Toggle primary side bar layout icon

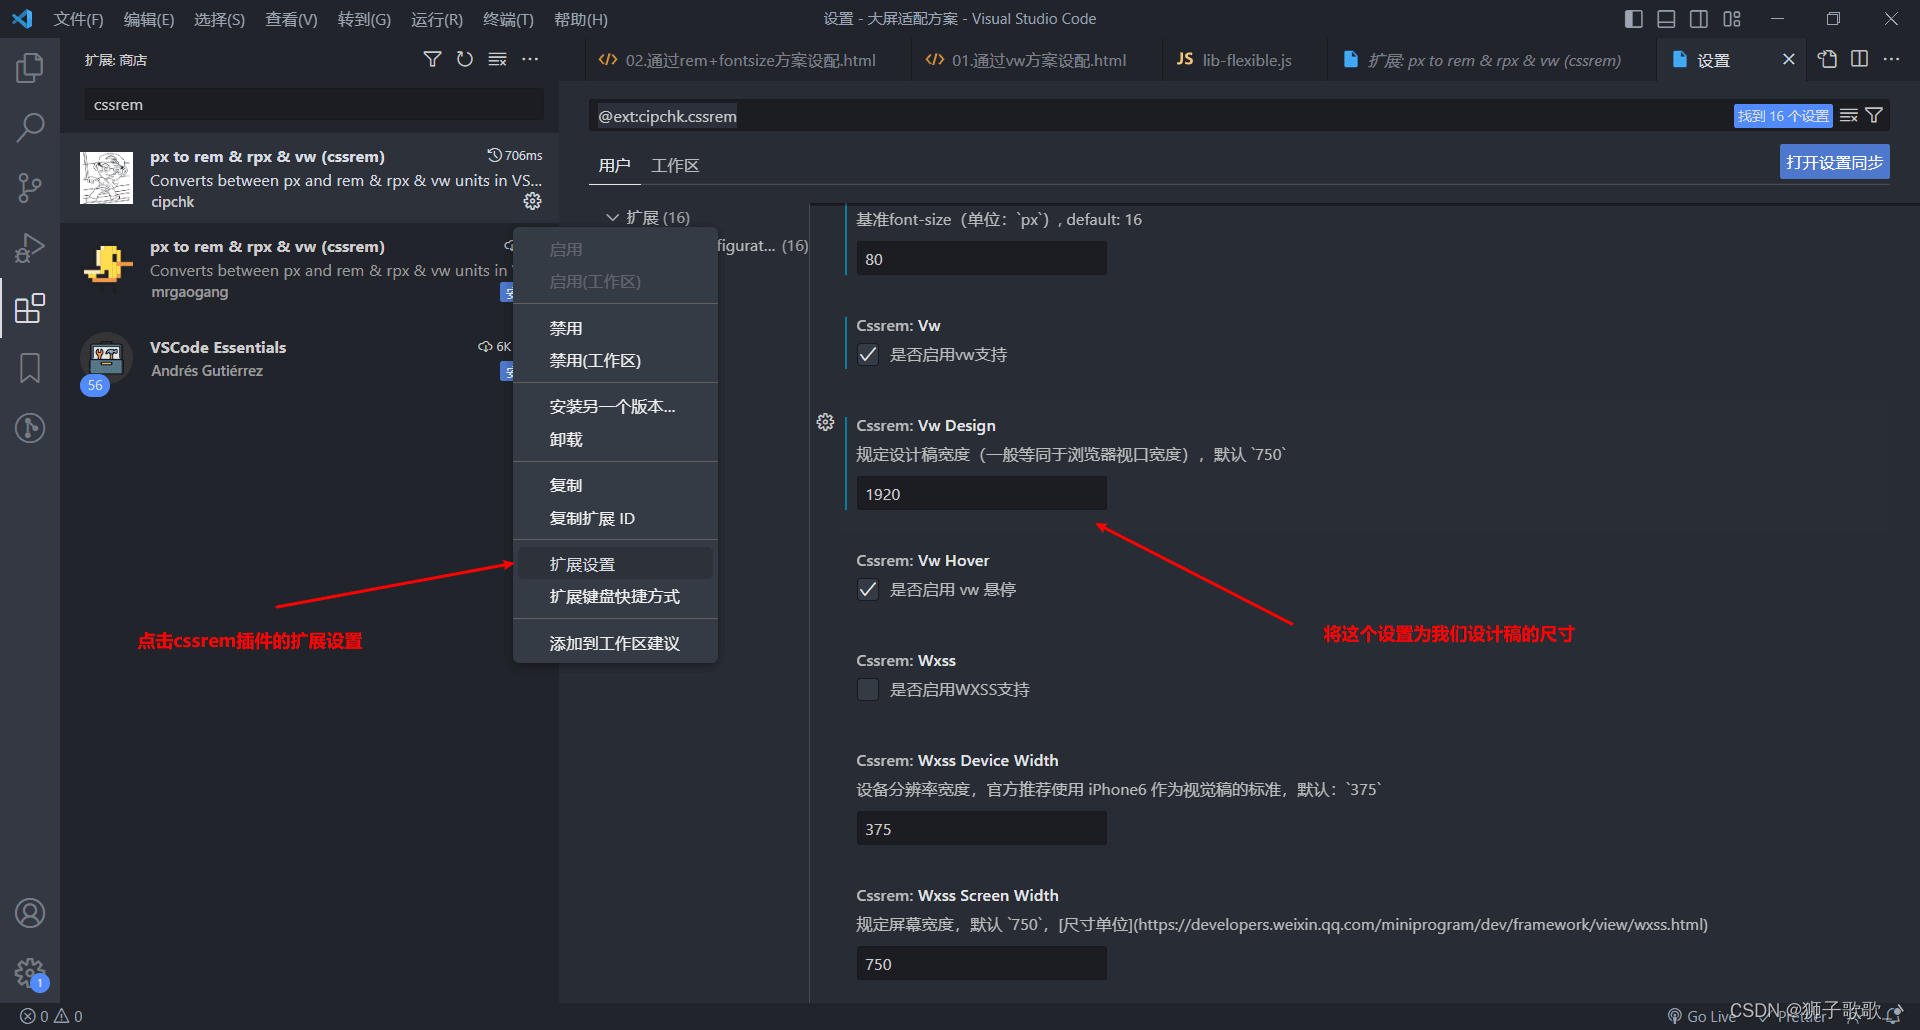1634,19
